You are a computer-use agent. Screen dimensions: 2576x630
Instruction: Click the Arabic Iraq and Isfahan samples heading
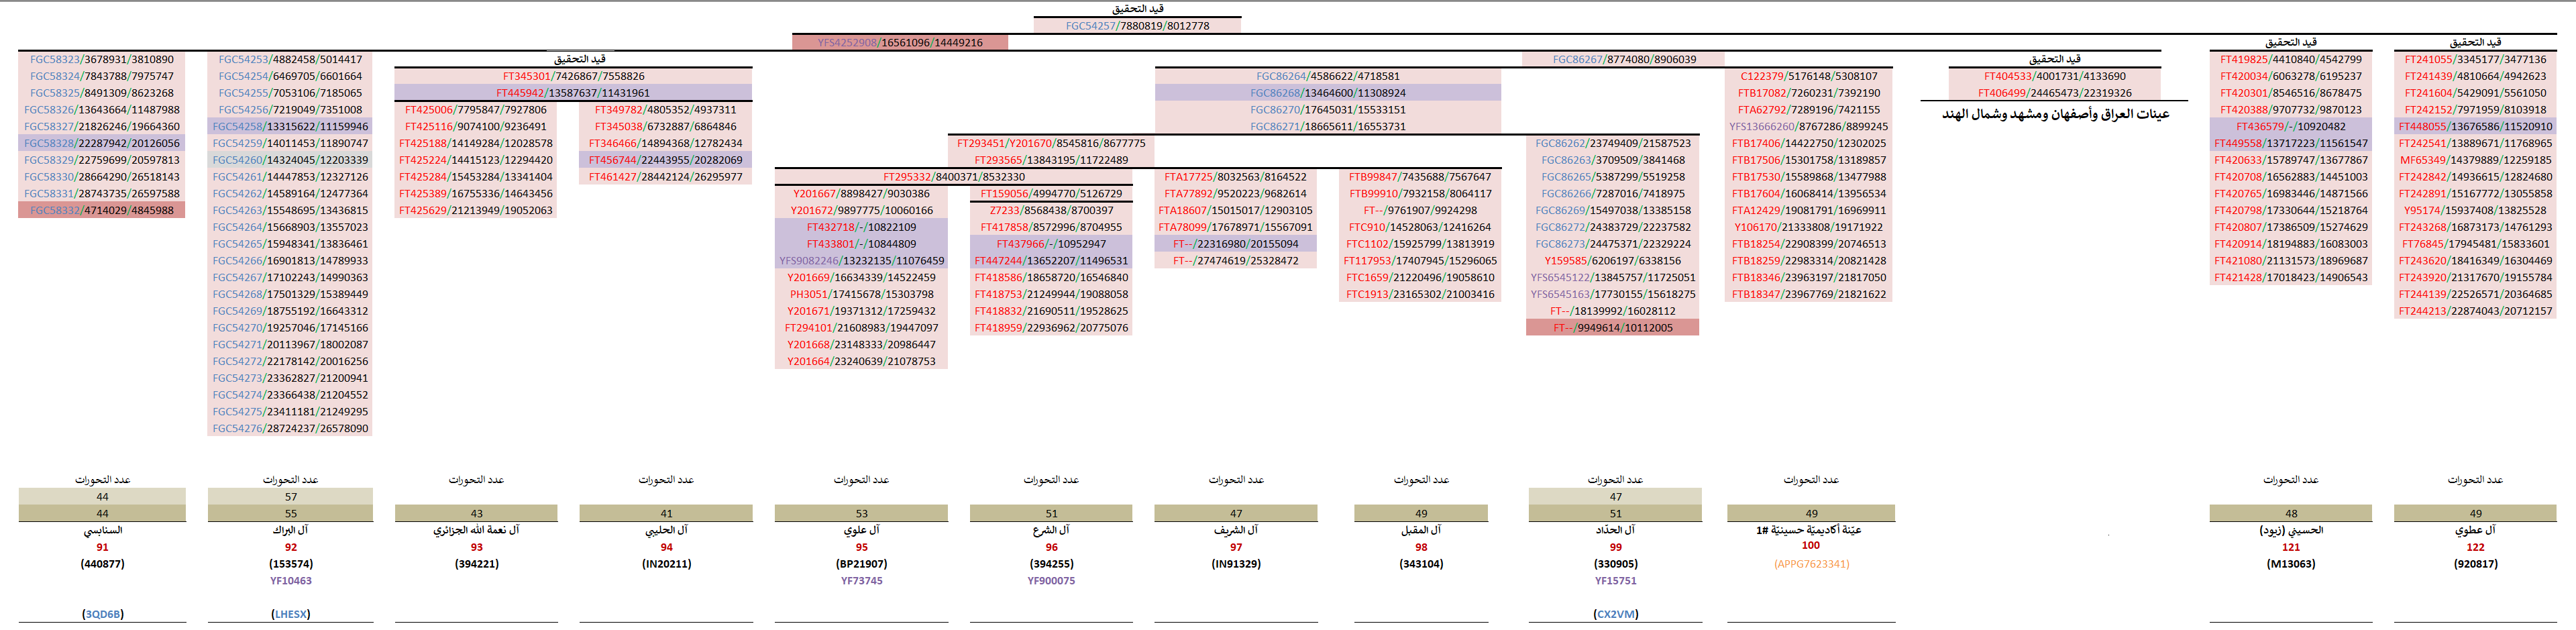pos(2055,114)
